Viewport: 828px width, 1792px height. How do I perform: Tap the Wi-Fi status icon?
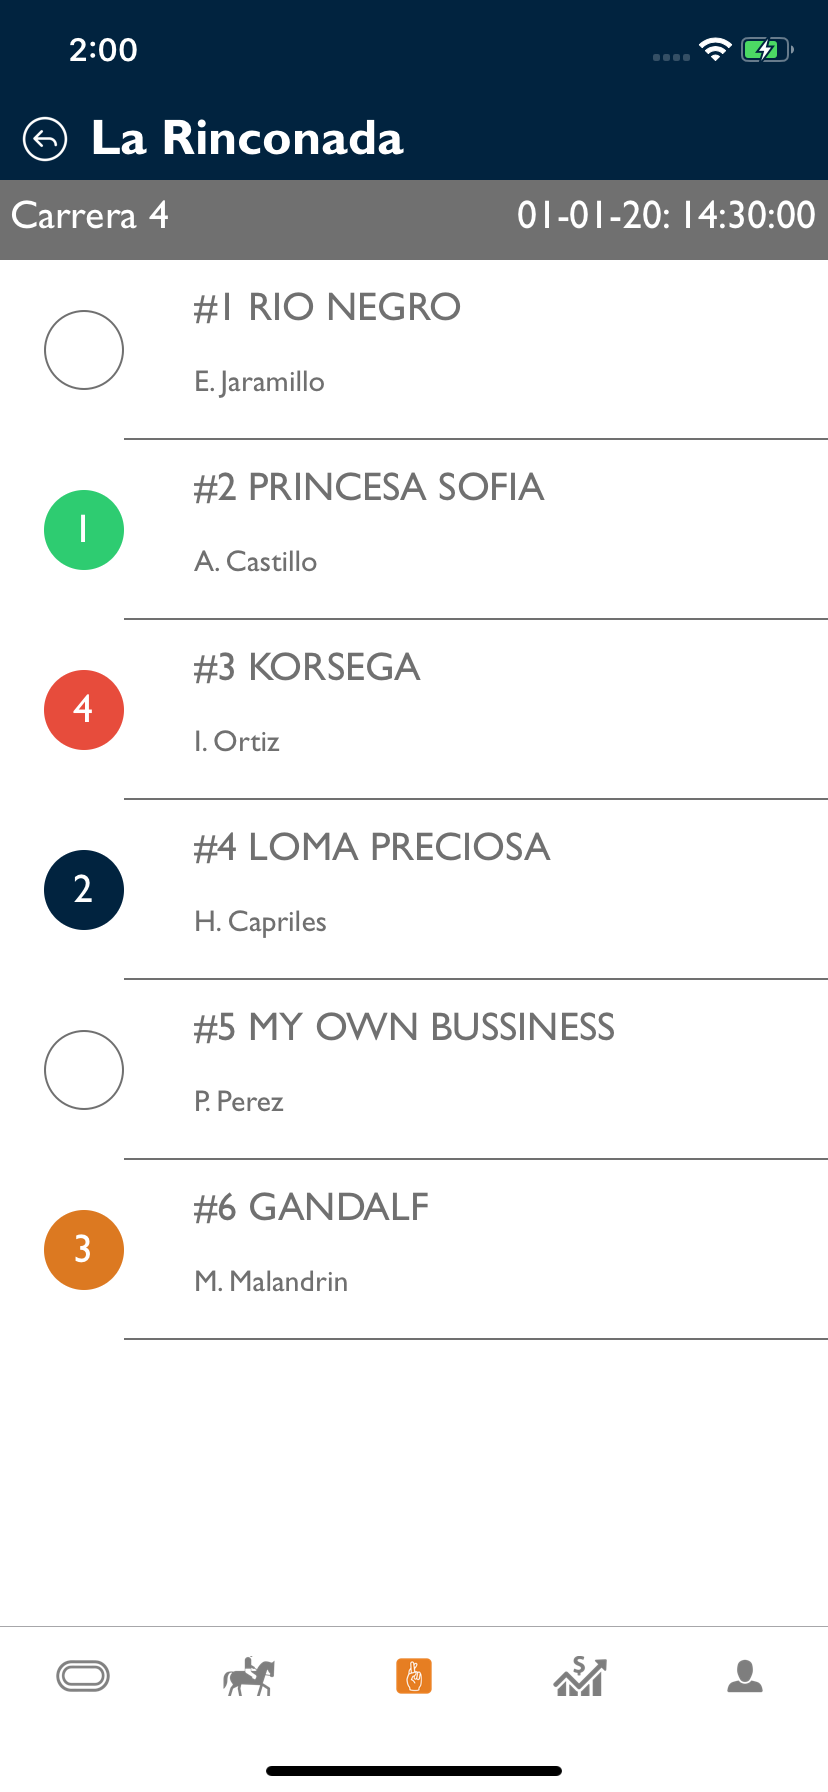coord(715,50)
